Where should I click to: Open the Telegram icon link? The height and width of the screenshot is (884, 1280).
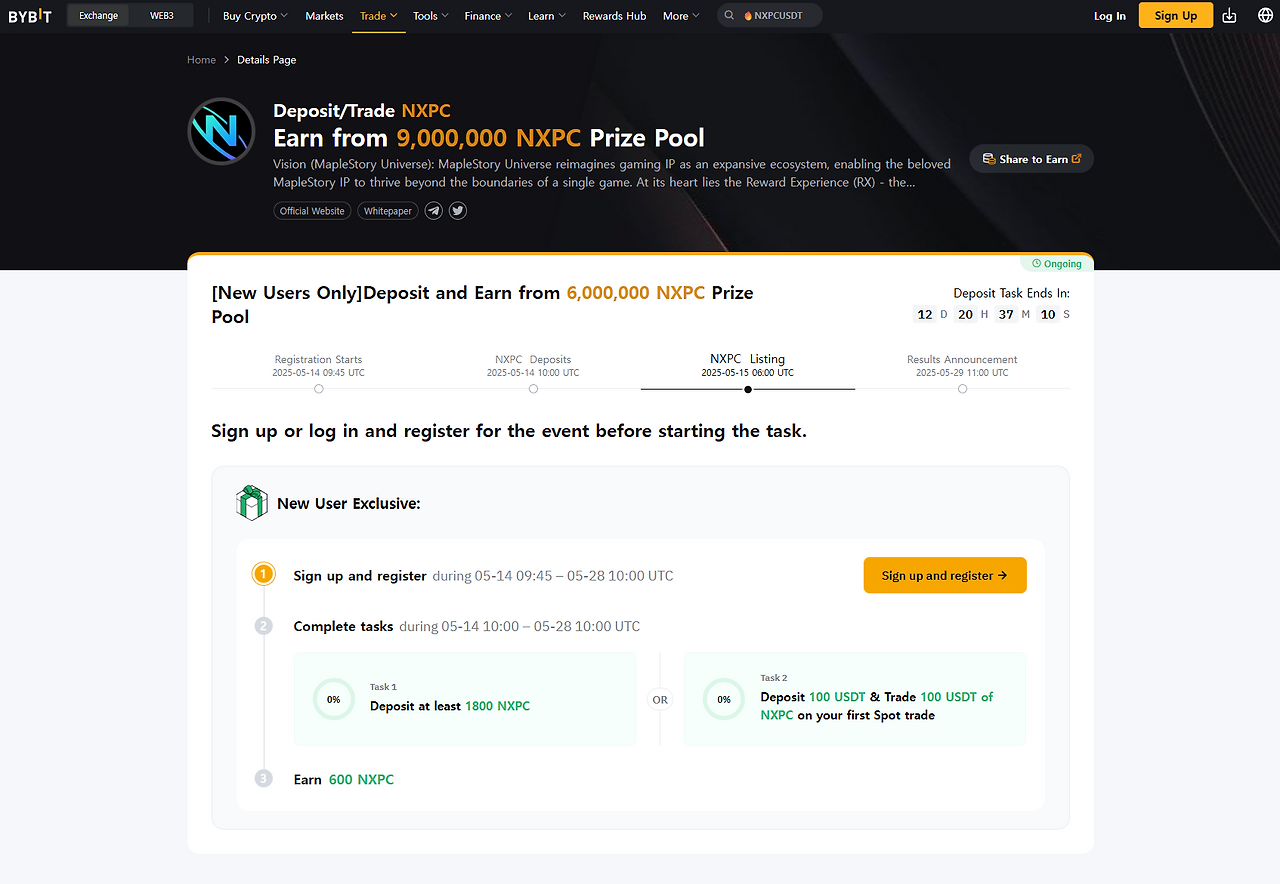pos(433,211)
